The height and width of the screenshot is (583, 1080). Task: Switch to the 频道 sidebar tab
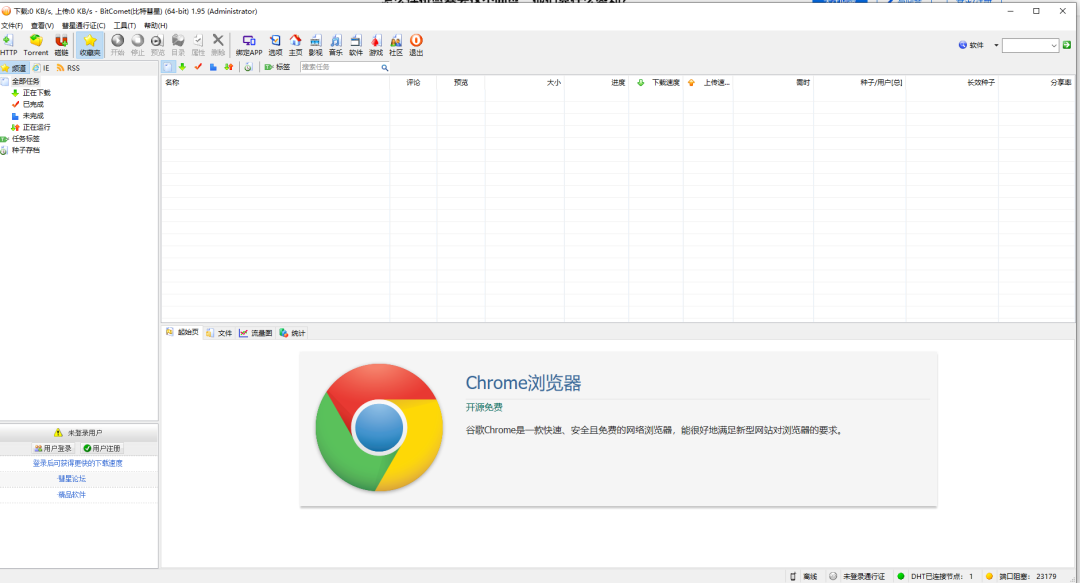[14, 68]
